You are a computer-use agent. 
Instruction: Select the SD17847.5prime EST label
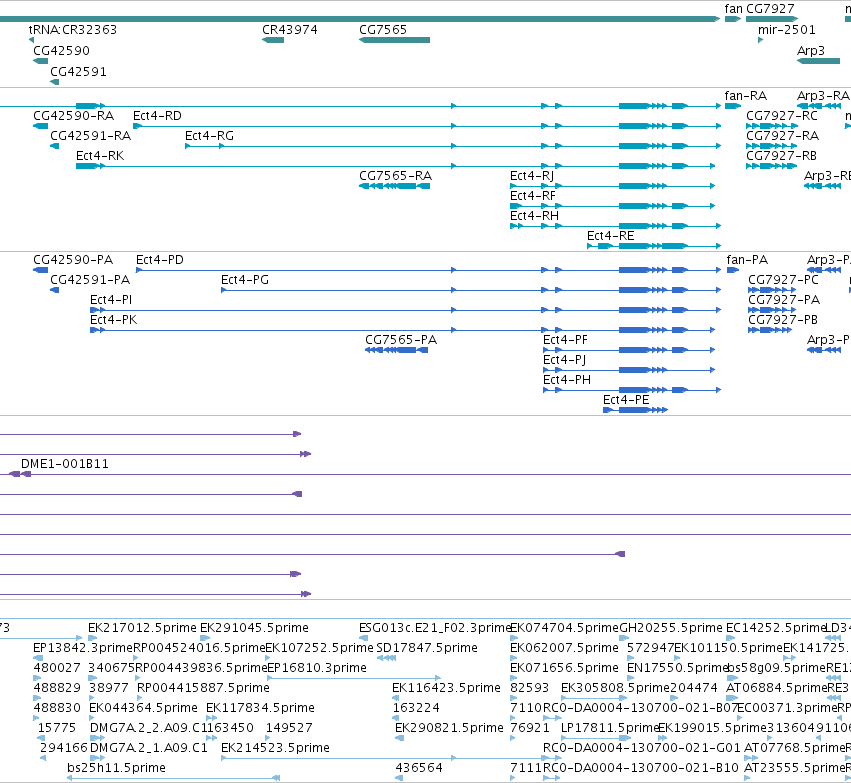(x=427, y=648)
